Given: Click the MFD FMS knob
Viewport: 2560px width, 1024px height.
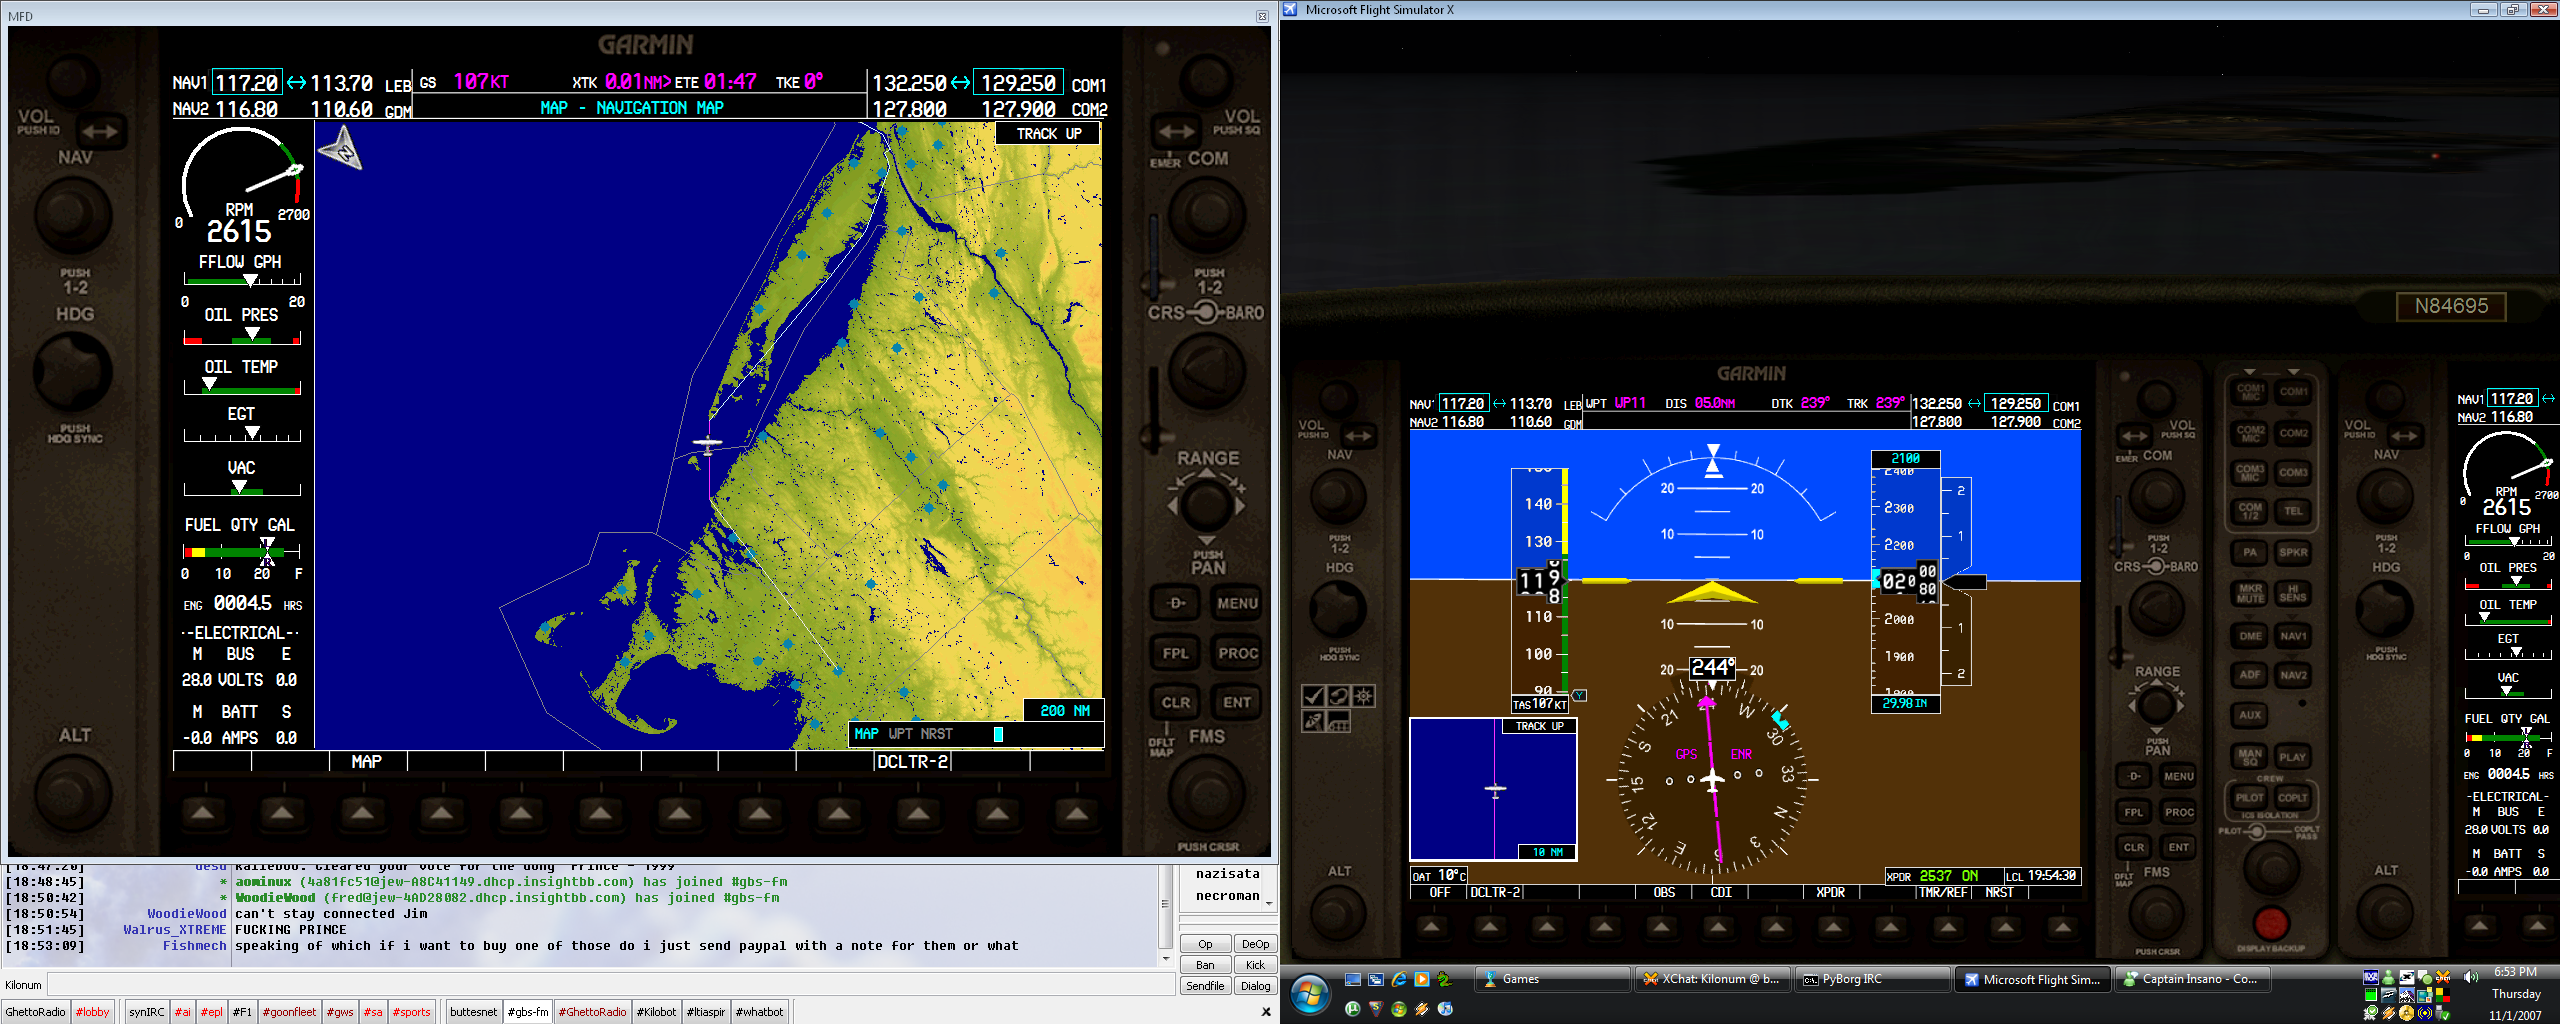Looking at the screenshot, I should tap(1206, 794).
